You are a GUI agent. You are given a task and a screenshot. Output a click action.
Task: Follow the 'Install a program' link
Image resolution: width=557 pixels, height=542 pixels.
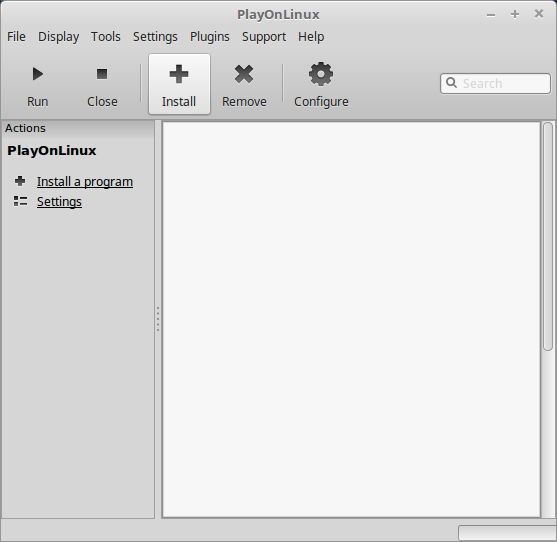85,181
